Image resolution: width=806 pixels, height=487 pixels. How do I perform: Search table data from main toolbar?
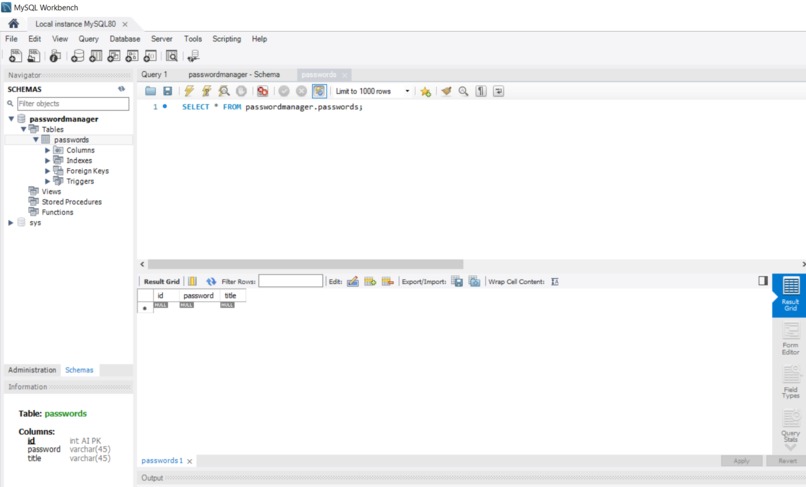[172, 56]
